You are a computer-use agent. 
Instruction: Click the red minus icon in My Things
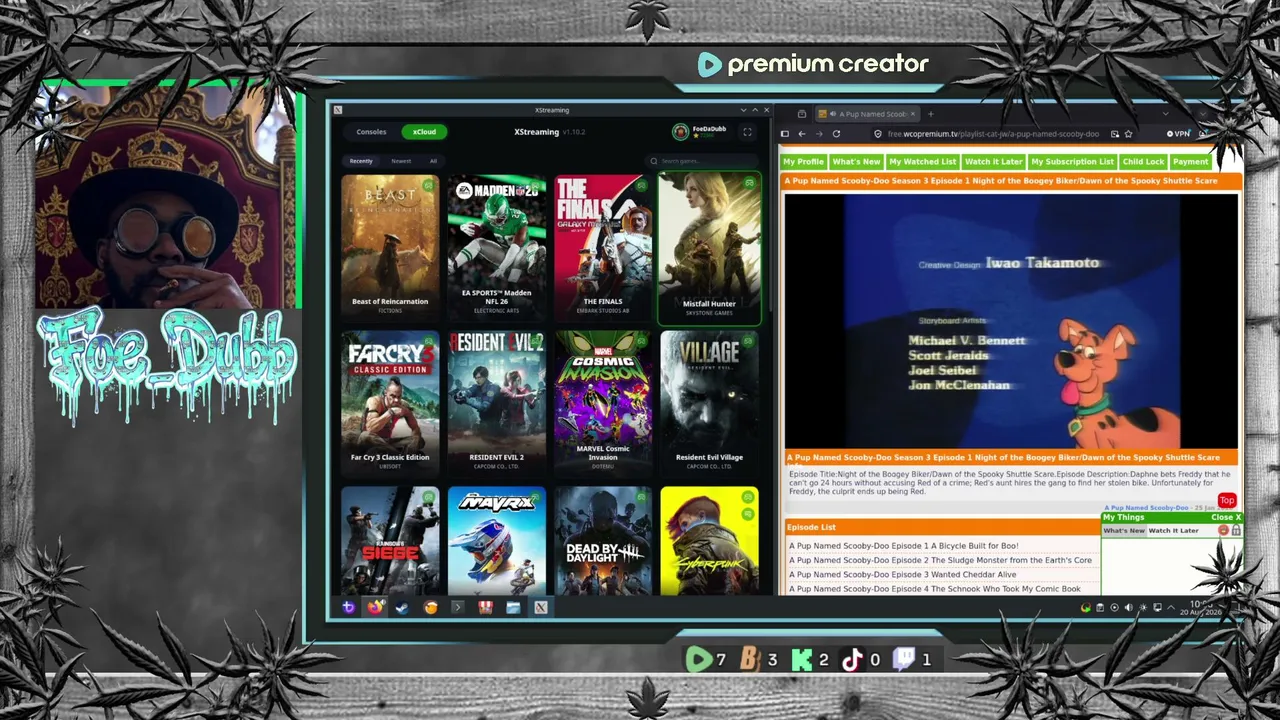click(1223, 531)
